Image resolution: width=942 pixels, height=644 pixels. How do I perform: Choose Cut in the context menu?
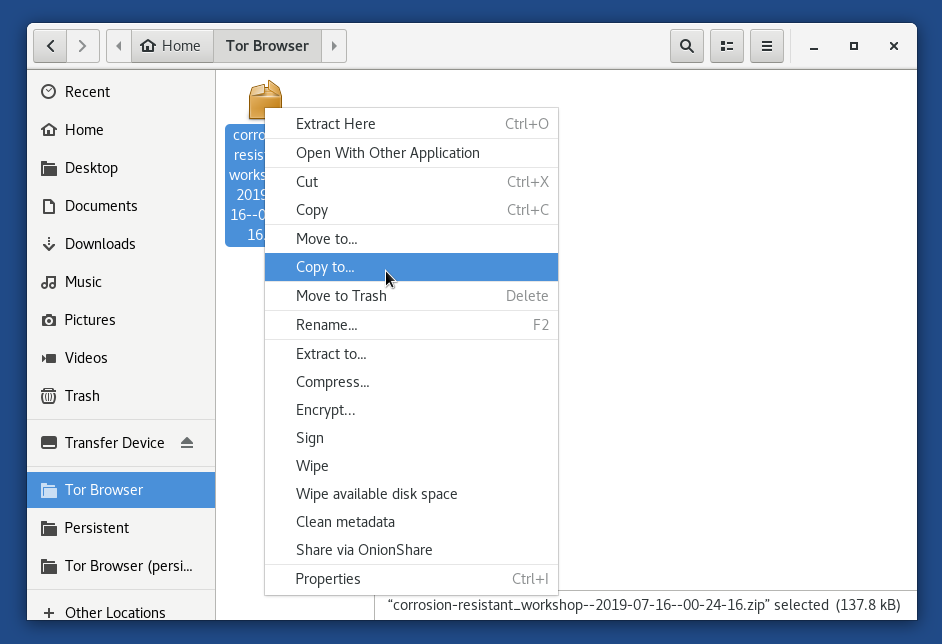412,182
